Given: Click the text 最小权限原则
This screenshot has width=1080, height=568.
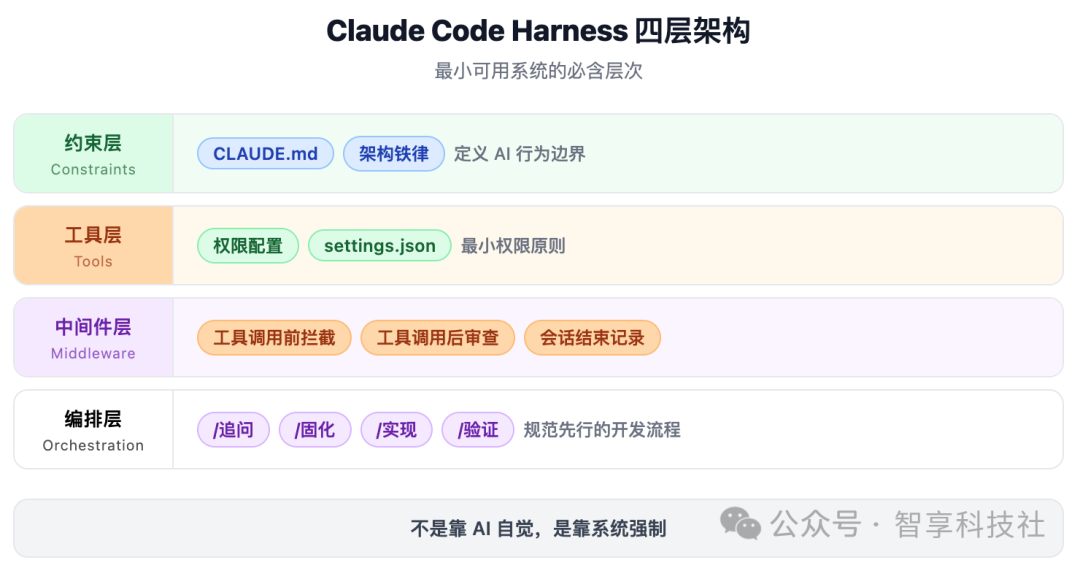Looking at the screenshot, I should [x=512, y=246].
